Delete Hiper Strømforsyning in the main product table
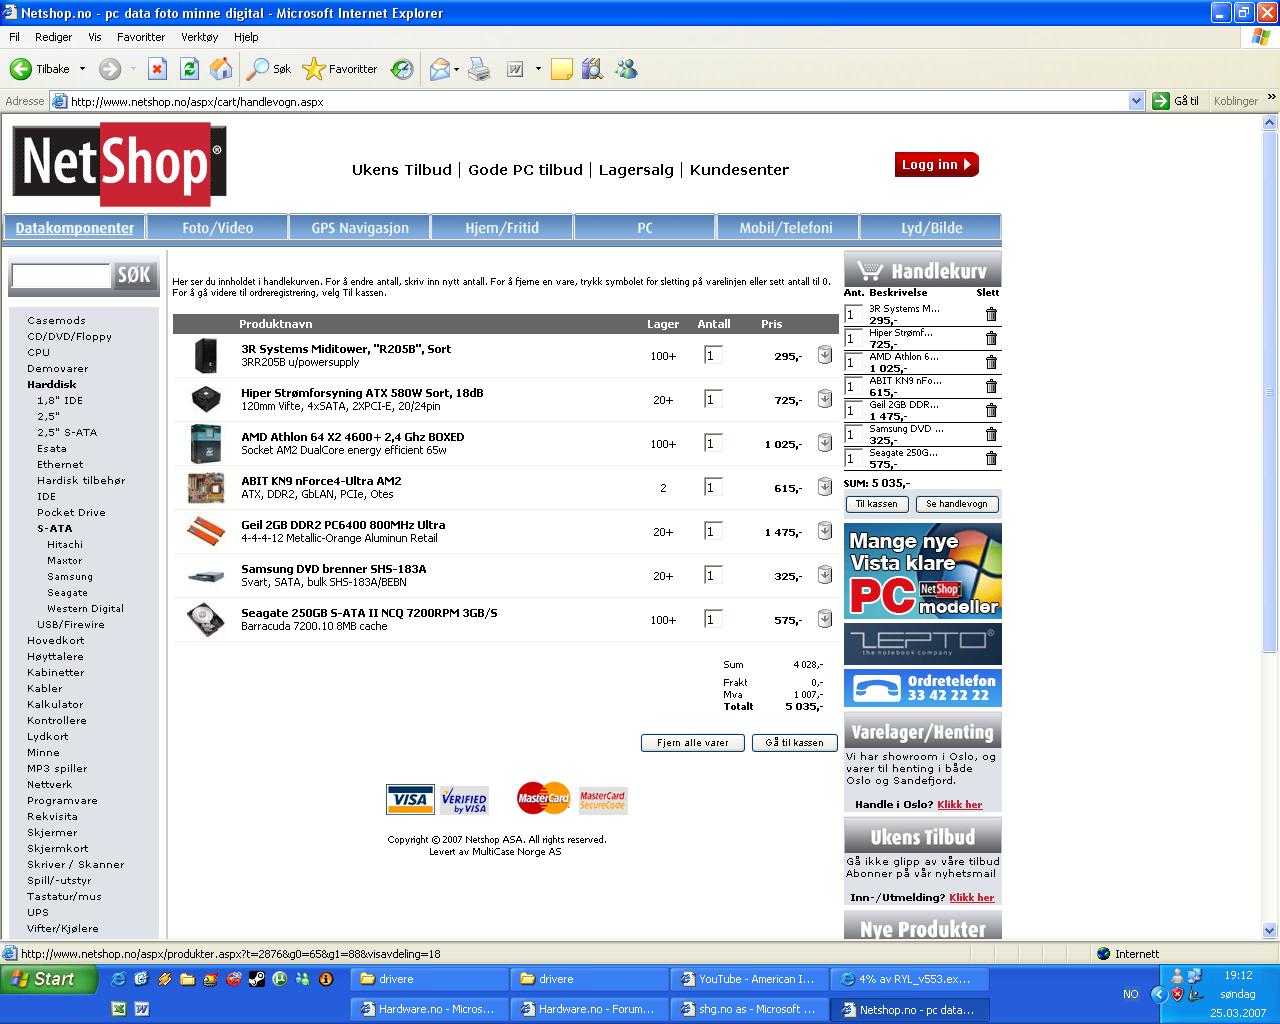 (825, 399)
